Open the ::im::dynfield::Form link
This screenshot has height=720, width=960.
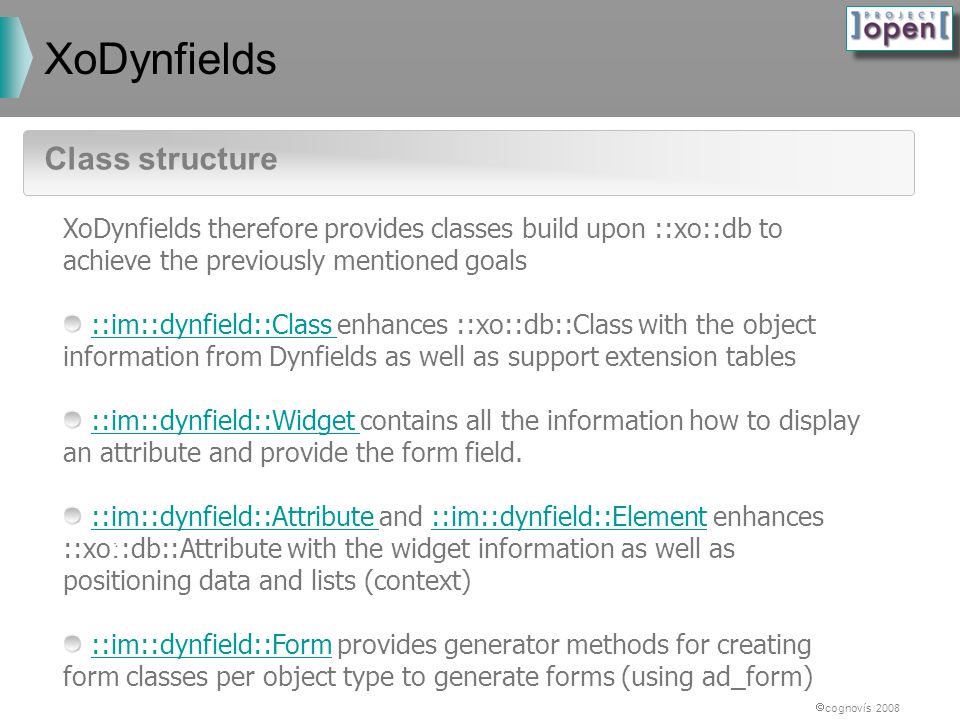pos(211,645)
